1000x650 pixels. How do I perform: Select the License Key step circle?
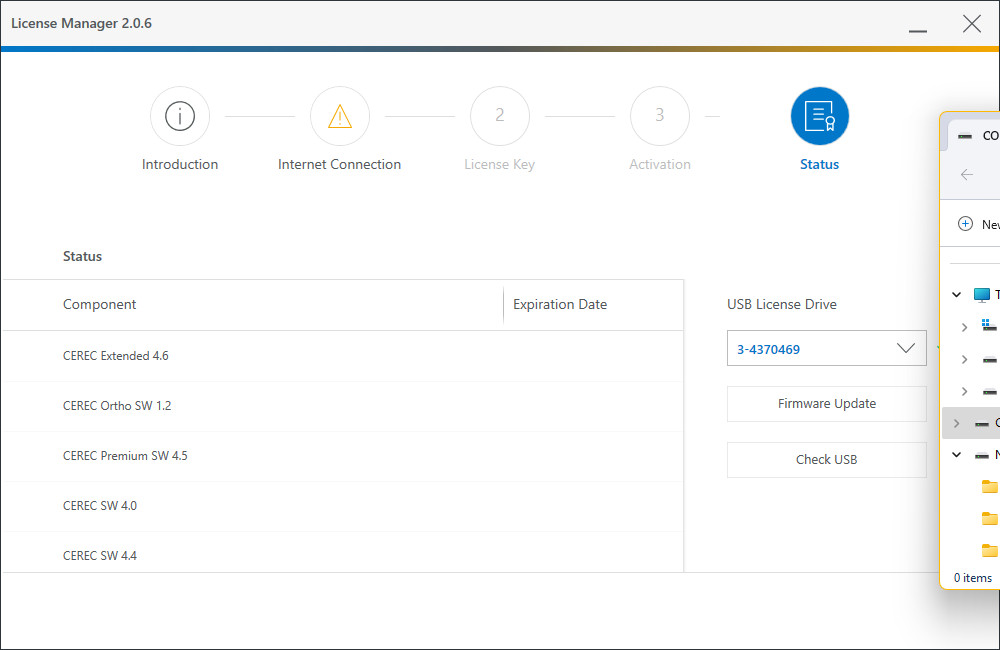tap(500, 116)
